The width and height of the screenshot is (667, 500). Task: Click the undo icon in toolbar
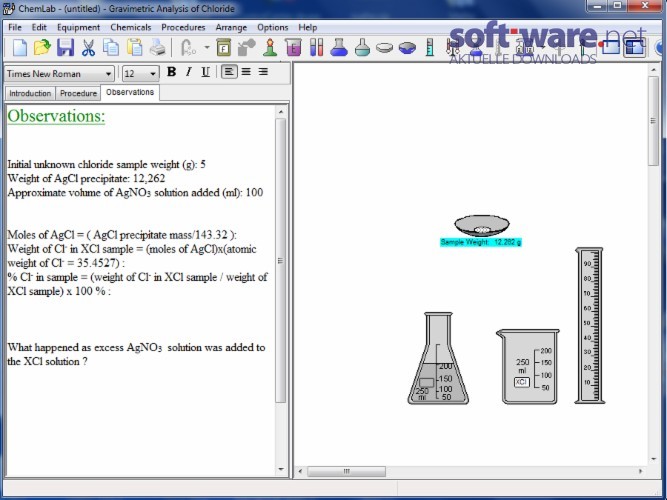187,47
